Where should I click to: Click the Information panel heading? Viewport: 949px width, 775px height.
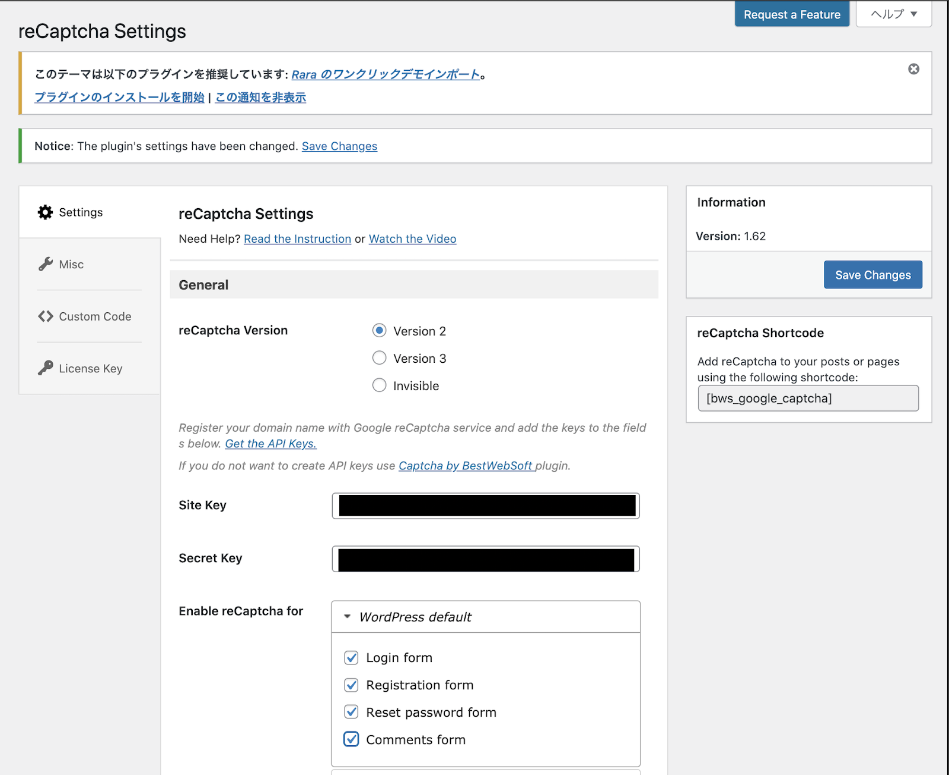(731, 202)
